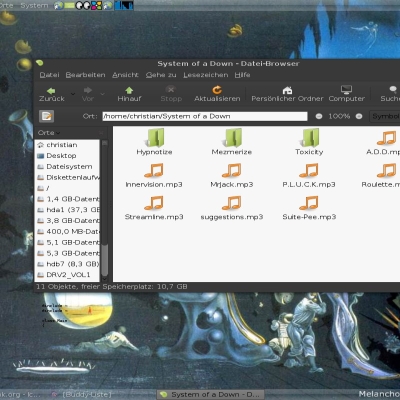Open the Gehe zu menu
Screen dimensions: 400x400
point(161,75)
